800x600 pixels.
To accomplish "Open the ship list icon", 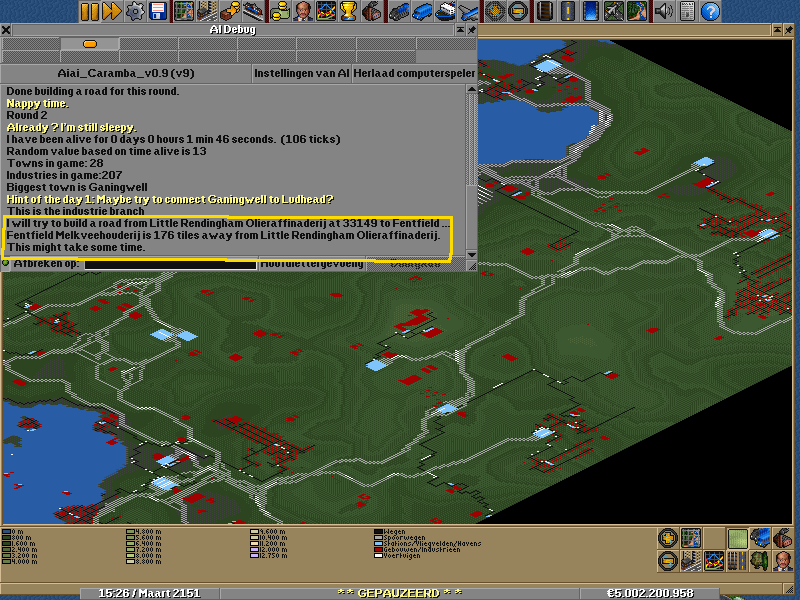I will click(445, 11).
